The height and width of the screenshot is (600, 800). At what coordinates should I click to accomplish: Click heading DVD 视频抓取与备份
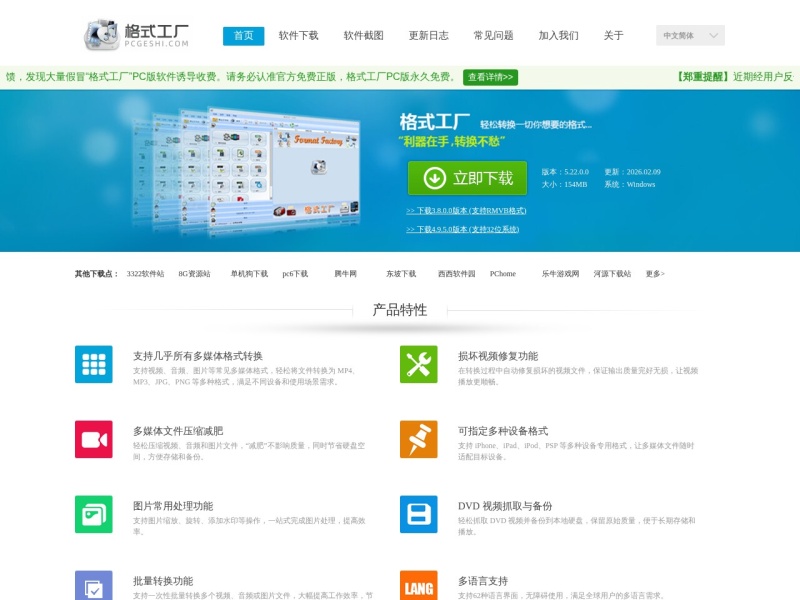point(505,506)
